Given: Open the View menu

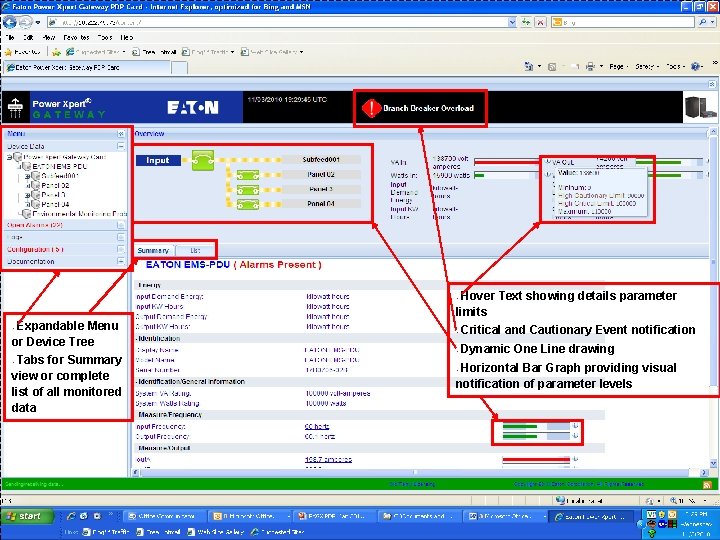Looking at the screenshot, I should 49,37.
